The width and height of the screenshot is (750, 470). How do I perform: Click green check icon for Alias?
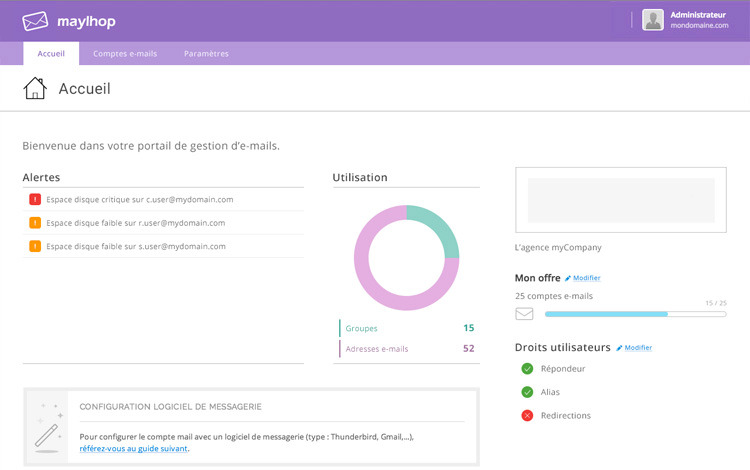tap(527, 392)
